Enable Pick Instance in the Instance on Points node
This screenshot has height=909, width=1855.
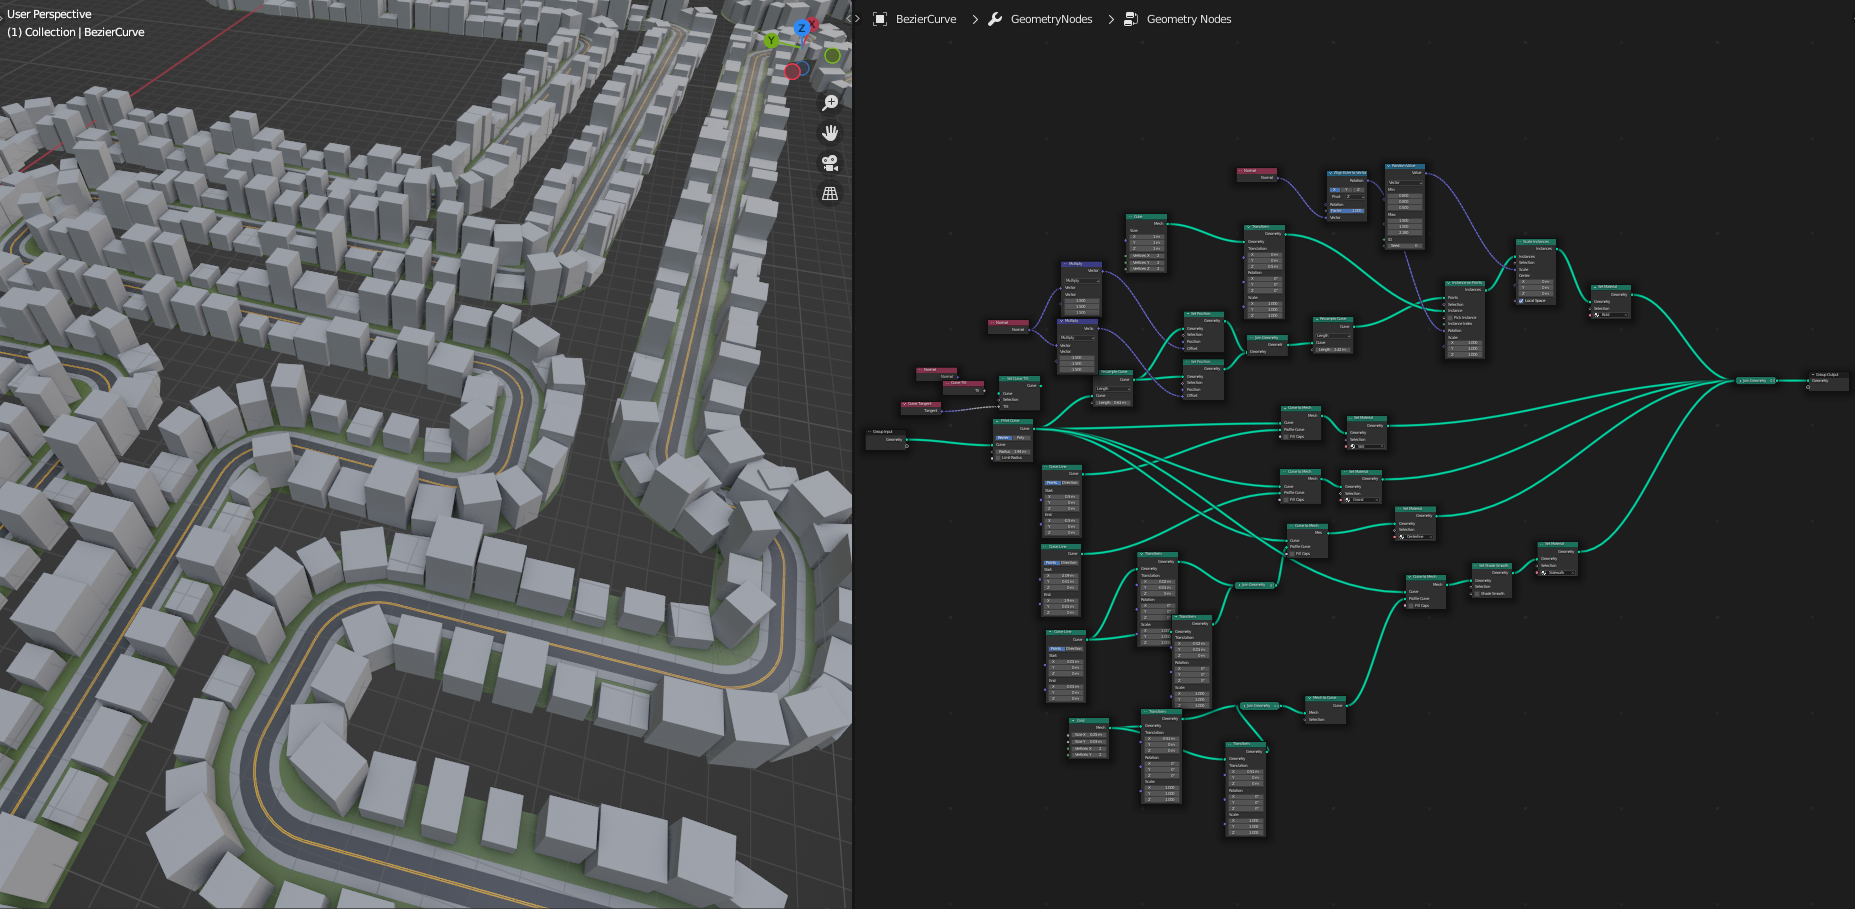click(1450, 318)
